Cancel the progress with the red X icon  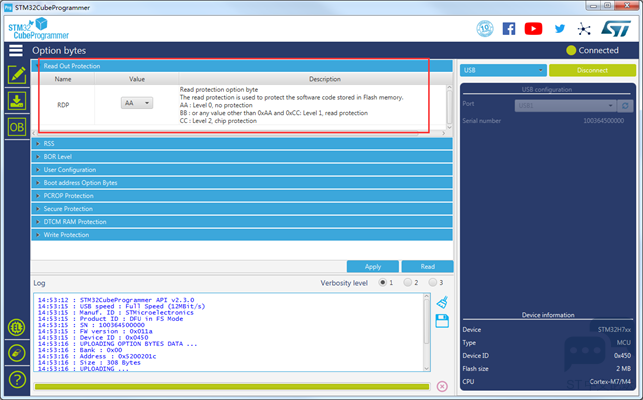(442, 386)
